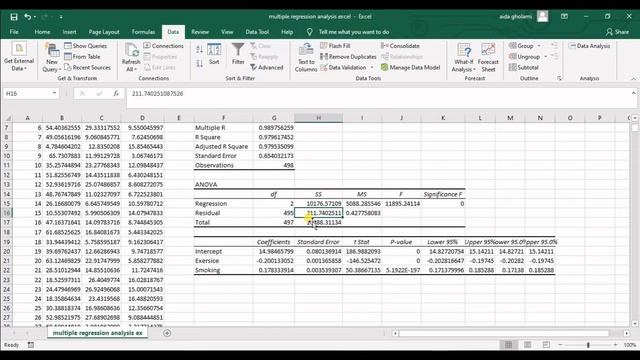
Task: Add a new sheet with plus icon
Action: pyautogui.click(x=167, y=333)
